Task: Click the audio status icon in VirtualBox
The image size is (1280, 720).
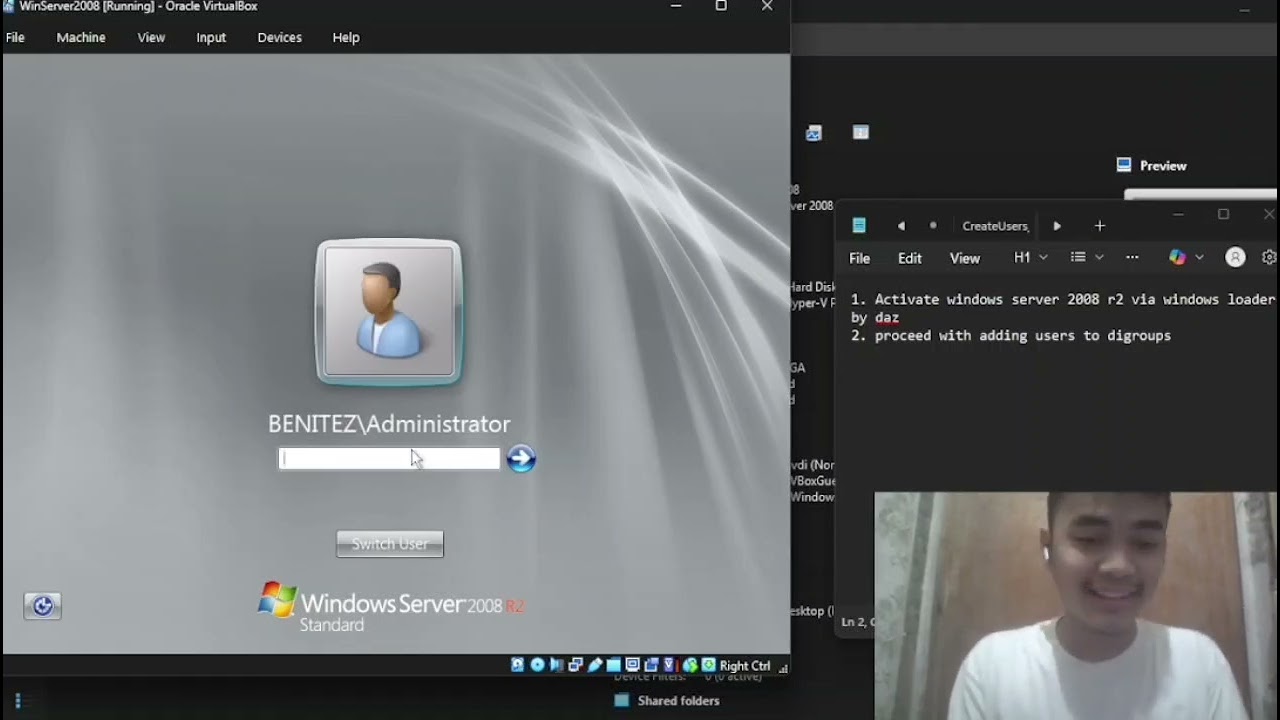Action: [x=556, y=666]
